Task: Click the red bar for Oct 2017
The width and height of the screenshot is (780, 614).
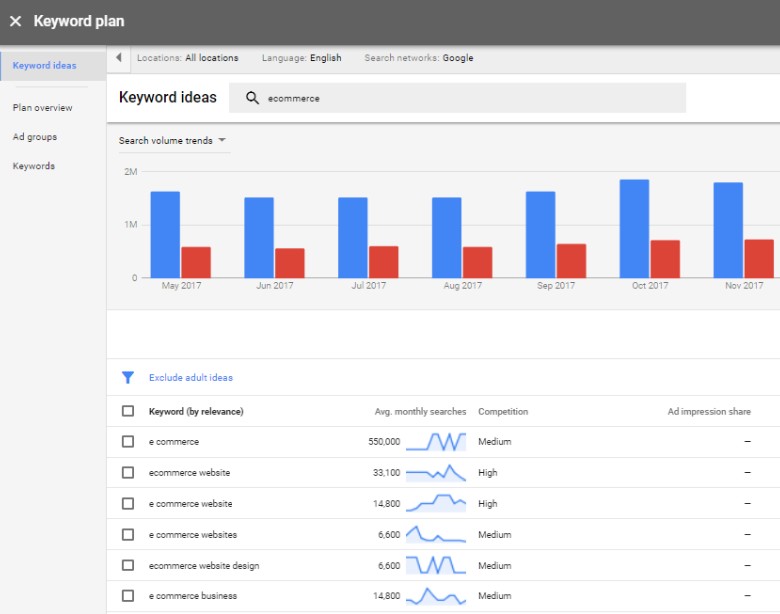Action: click(665, 259)
